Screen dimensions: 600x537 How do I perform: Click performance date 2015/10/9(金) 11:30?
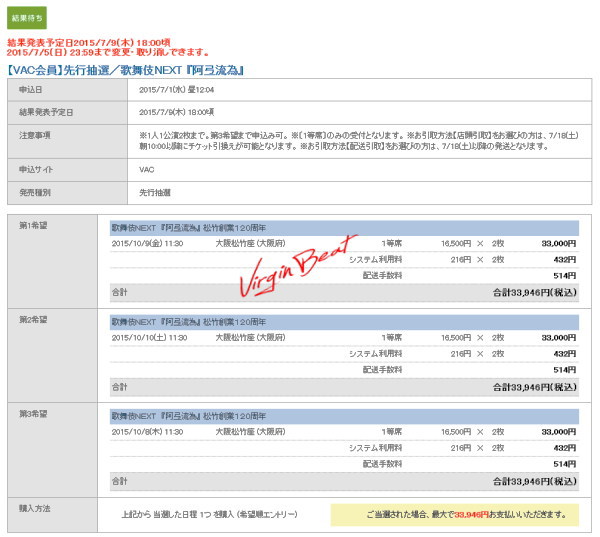pyautogui.click(x=147, y=243)
